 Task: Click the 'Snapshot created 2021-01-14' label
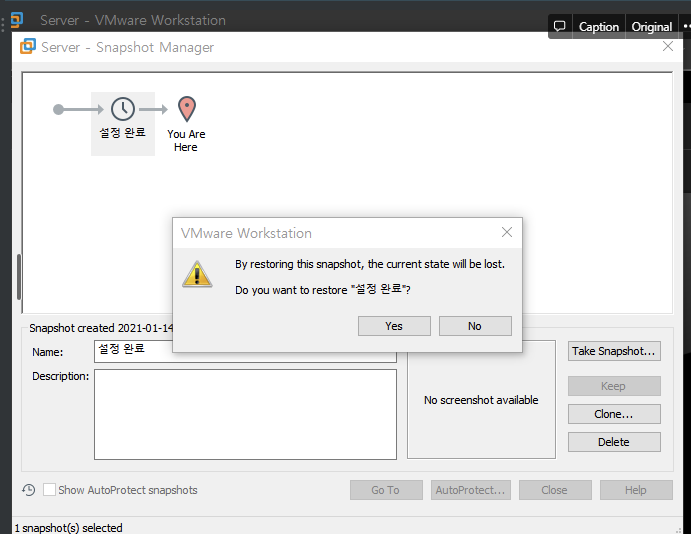click(x=101, y=328)
